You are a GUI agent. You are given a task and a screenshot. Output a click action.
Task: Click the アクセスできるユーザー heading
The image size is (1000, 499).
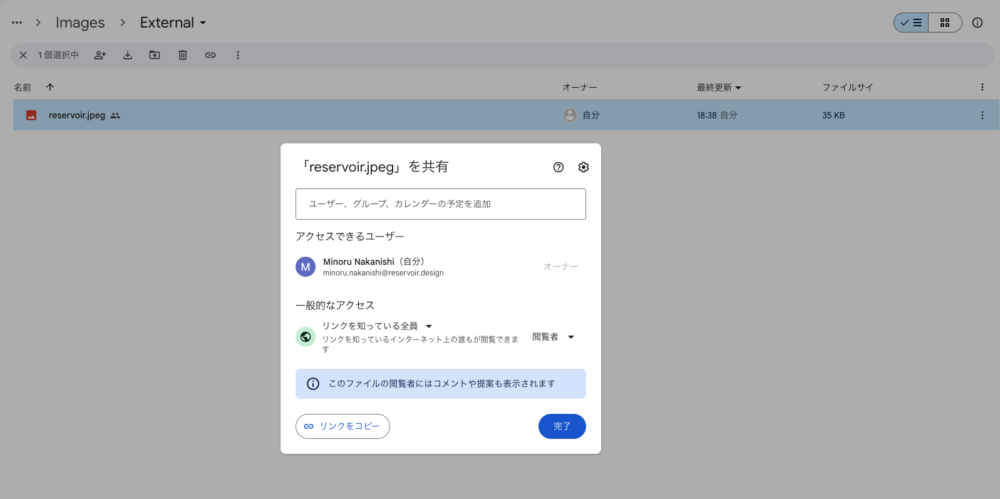point(349,236)
